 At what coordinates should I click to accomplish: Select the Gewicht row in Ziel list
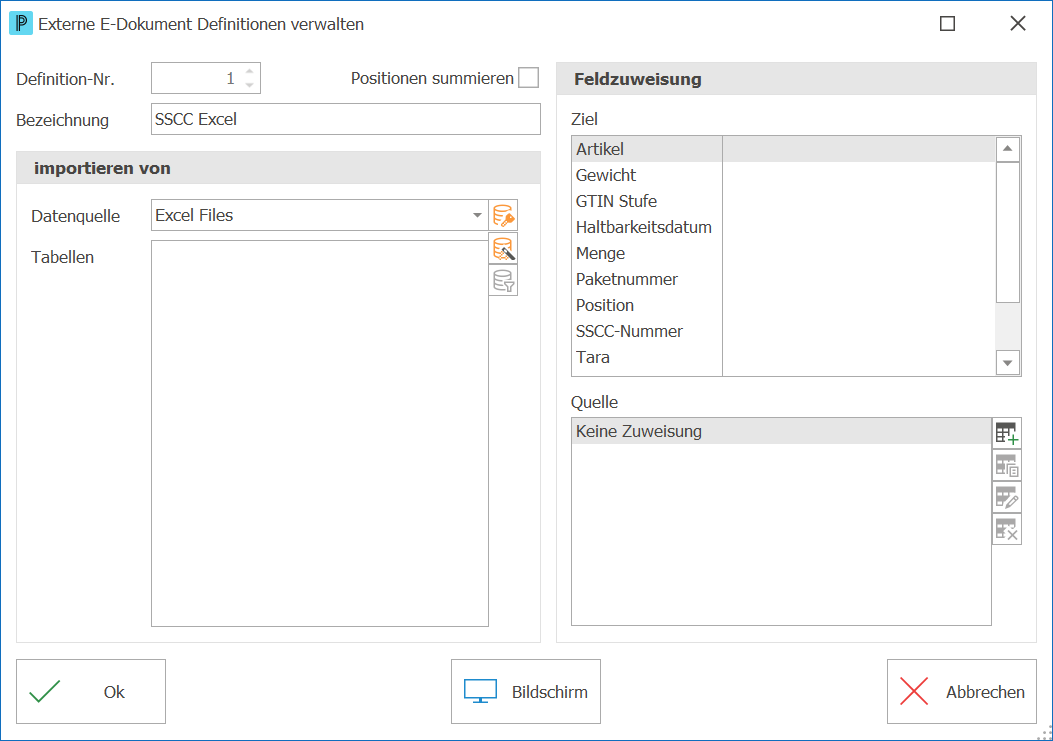[783, 175]
